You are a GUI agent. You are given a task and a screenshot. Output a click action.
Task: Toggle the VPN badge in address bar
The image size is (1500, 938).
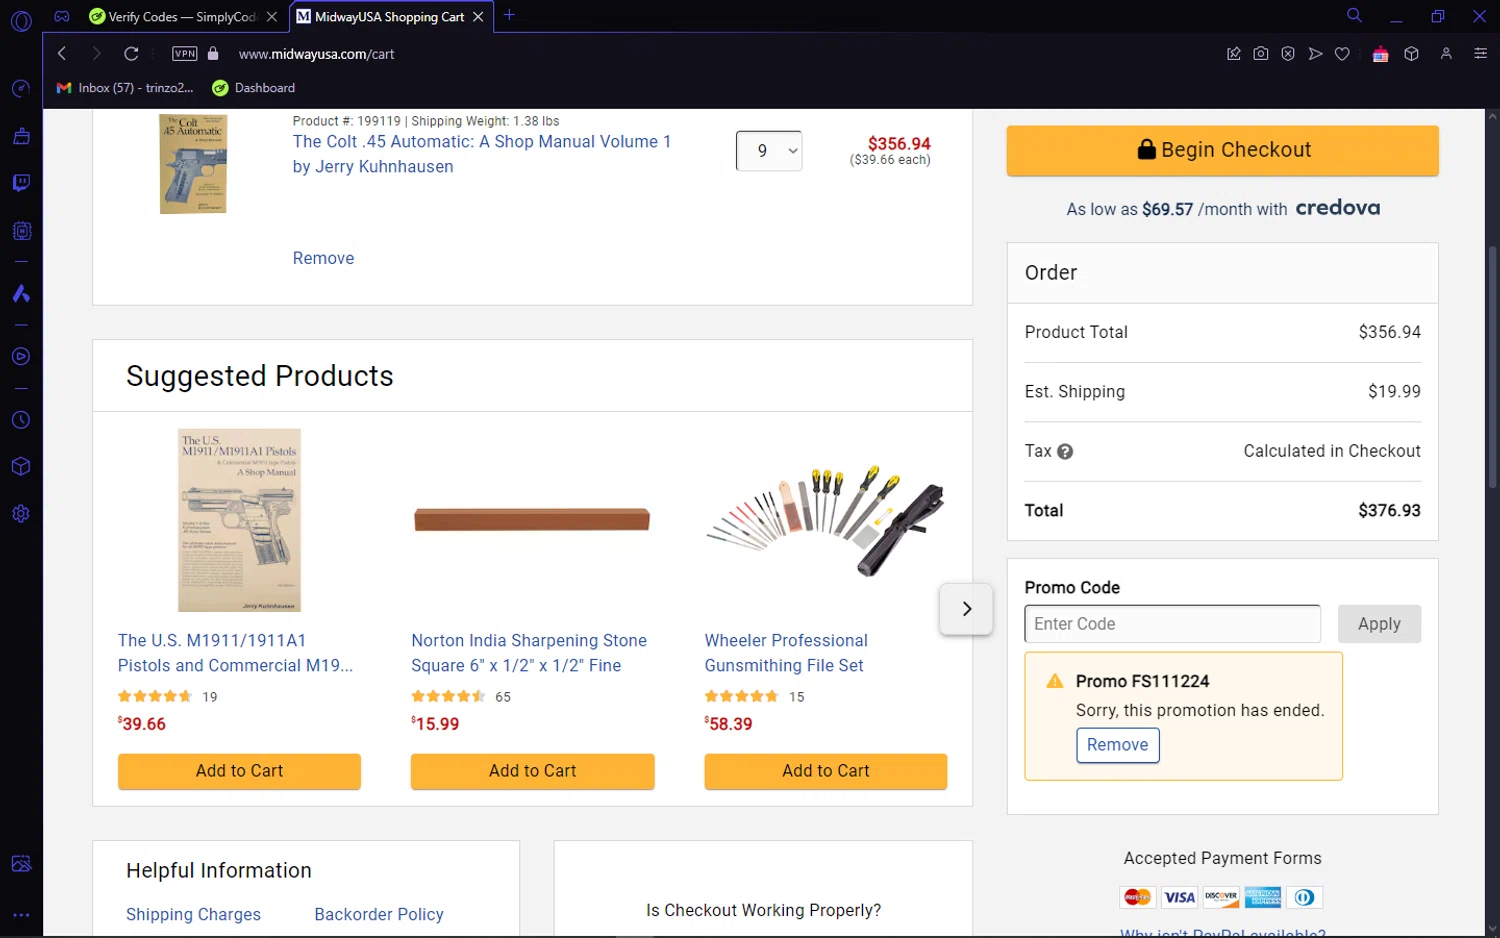(185, 54)
